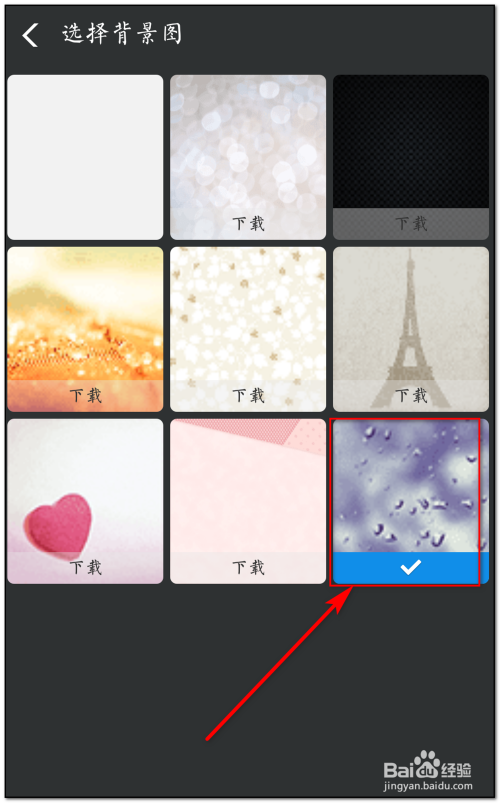Select the plain white background thumbnail
The image size is (500, 803).
coord(85,157)
